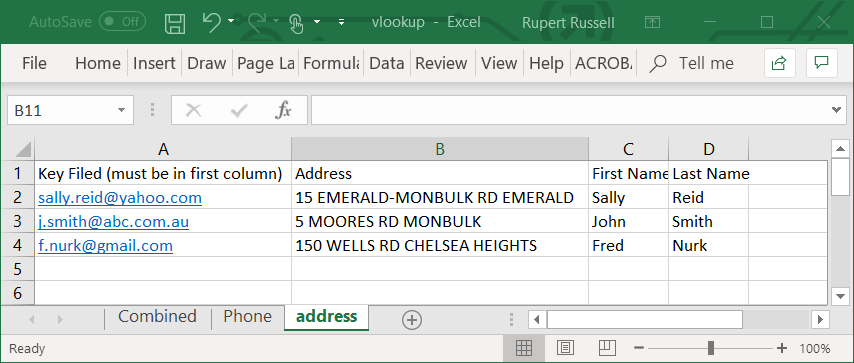The image size is (854, 363).
Task: Click the Redo arrow icon
Action: 257,22
